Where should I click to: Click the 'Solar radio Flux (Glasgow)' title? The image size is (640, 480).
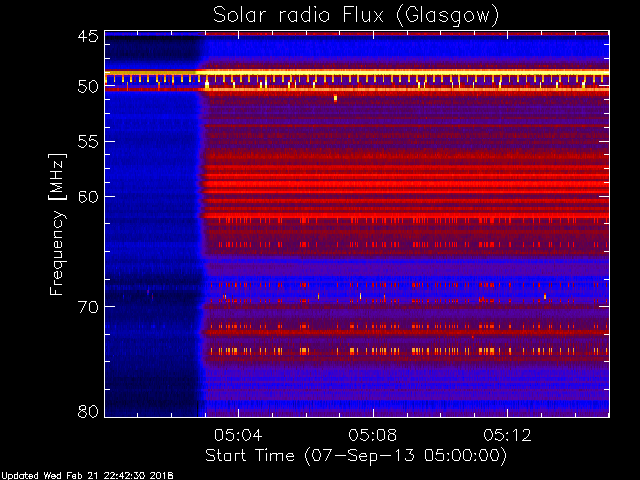coord(356,16)
